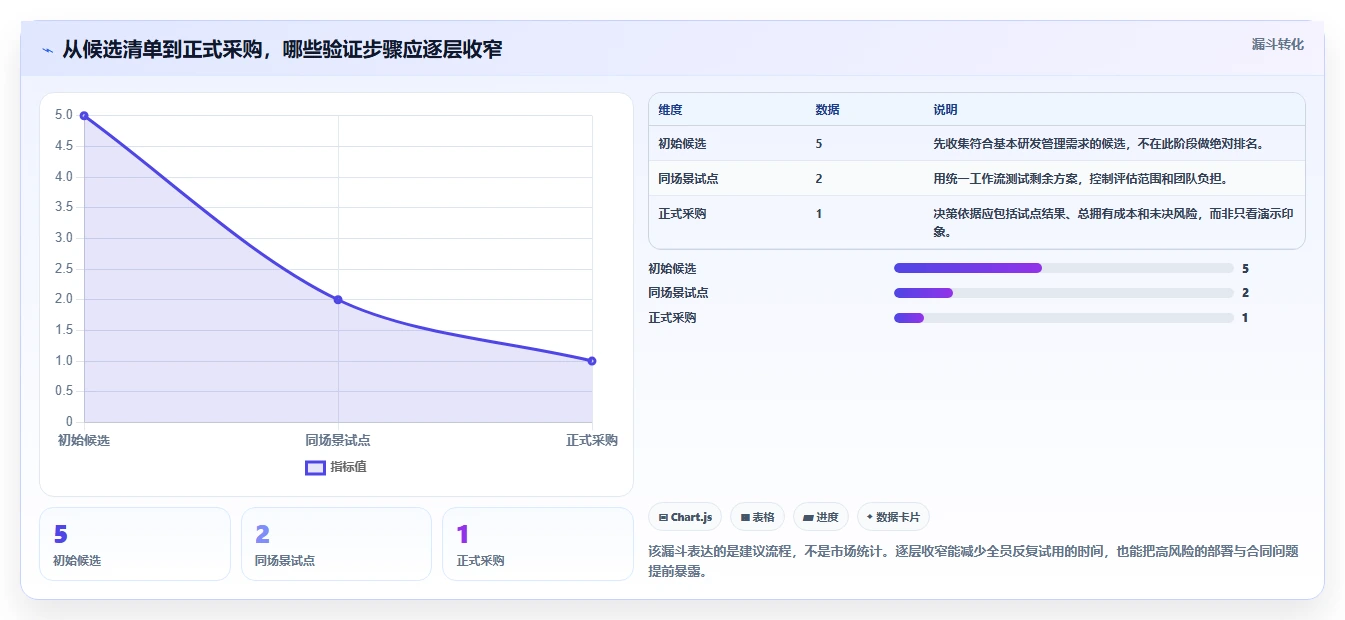Click the description starting 先收集符合基本研发管理需求
Screen dimensions: 1345x620
(x=1099, y=144)
